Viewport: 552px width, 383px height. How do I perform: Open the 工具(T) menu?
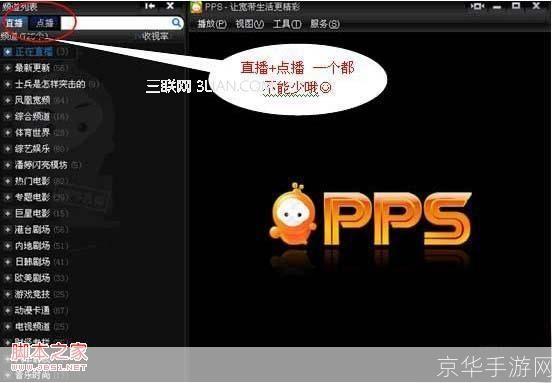287,24
